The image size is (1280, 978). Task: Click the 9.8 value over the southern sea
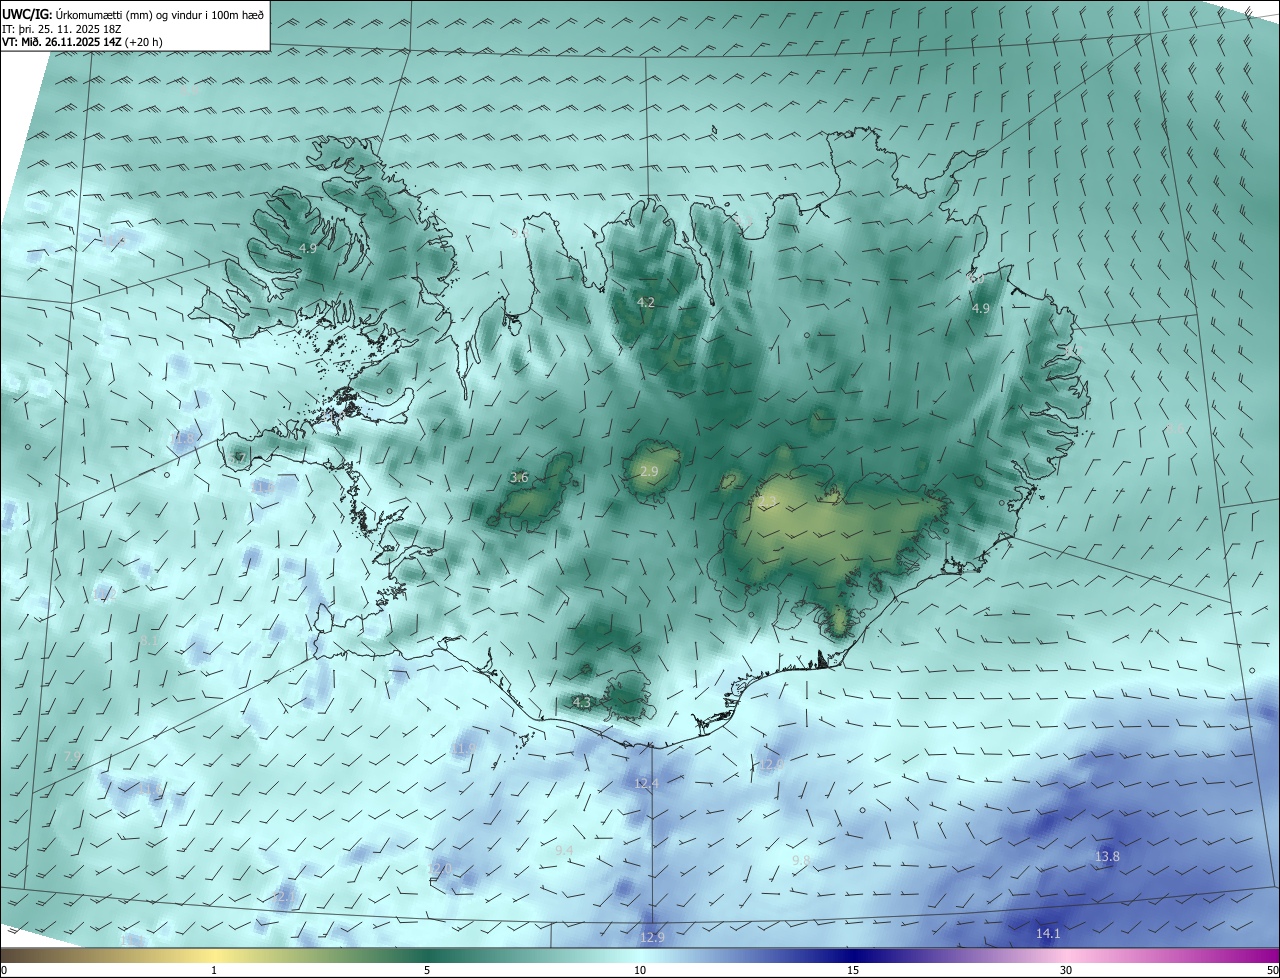pos(801,860)
